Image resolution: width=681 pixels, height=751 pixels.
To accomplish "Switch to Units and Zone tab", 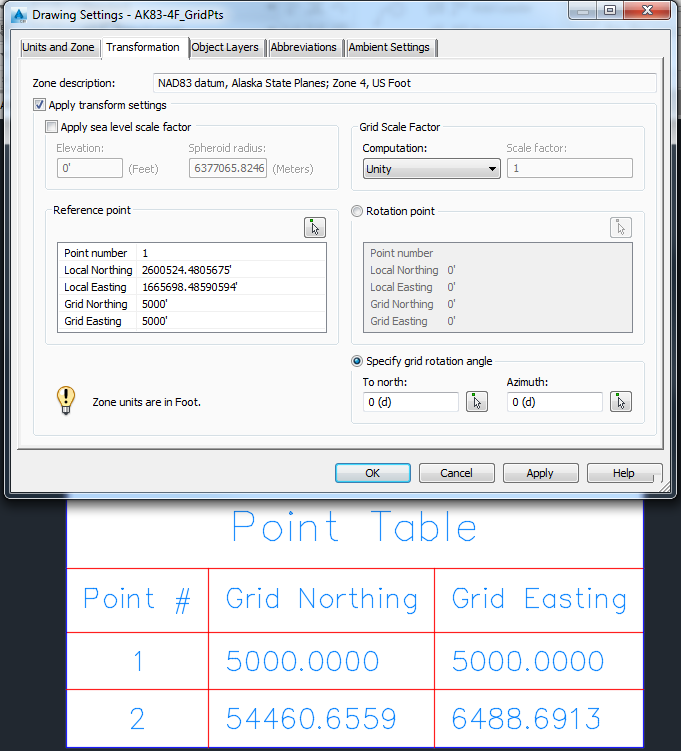I will pos(58,47).
